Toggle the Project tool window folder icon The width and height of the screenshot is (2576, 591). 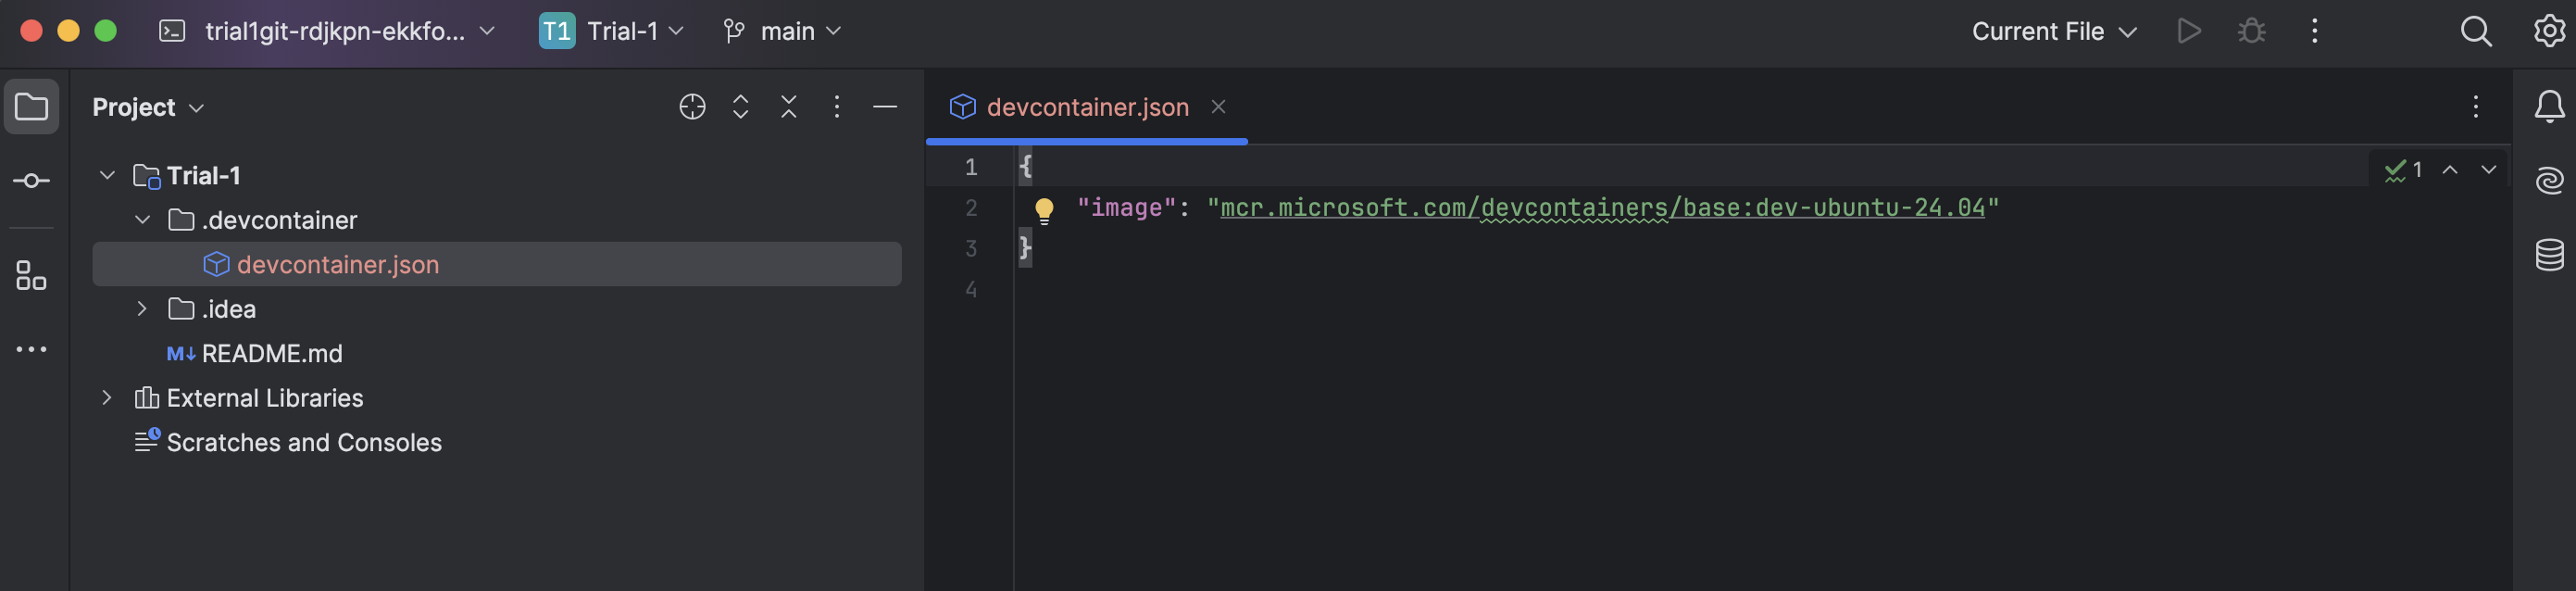31,107
